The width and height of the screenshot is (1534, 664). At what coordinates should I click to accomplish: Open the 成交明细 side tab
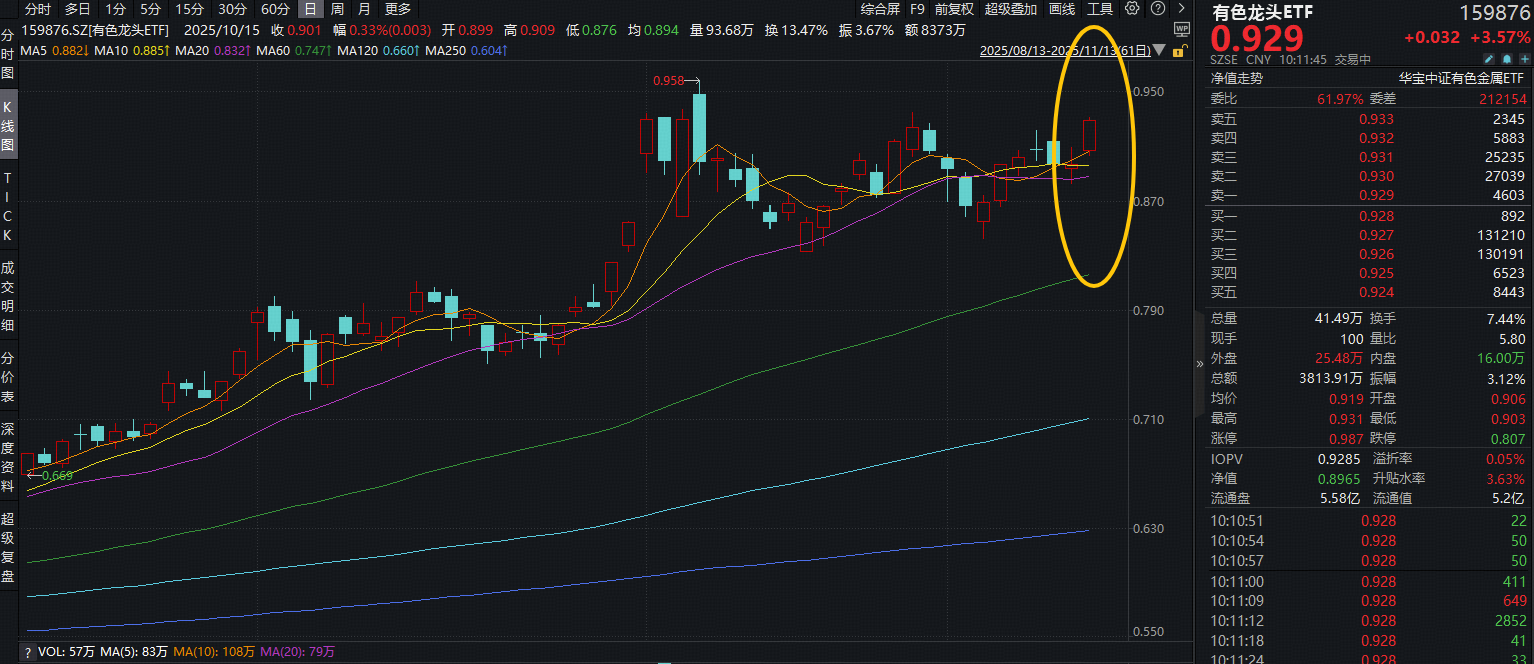(8, 296)
